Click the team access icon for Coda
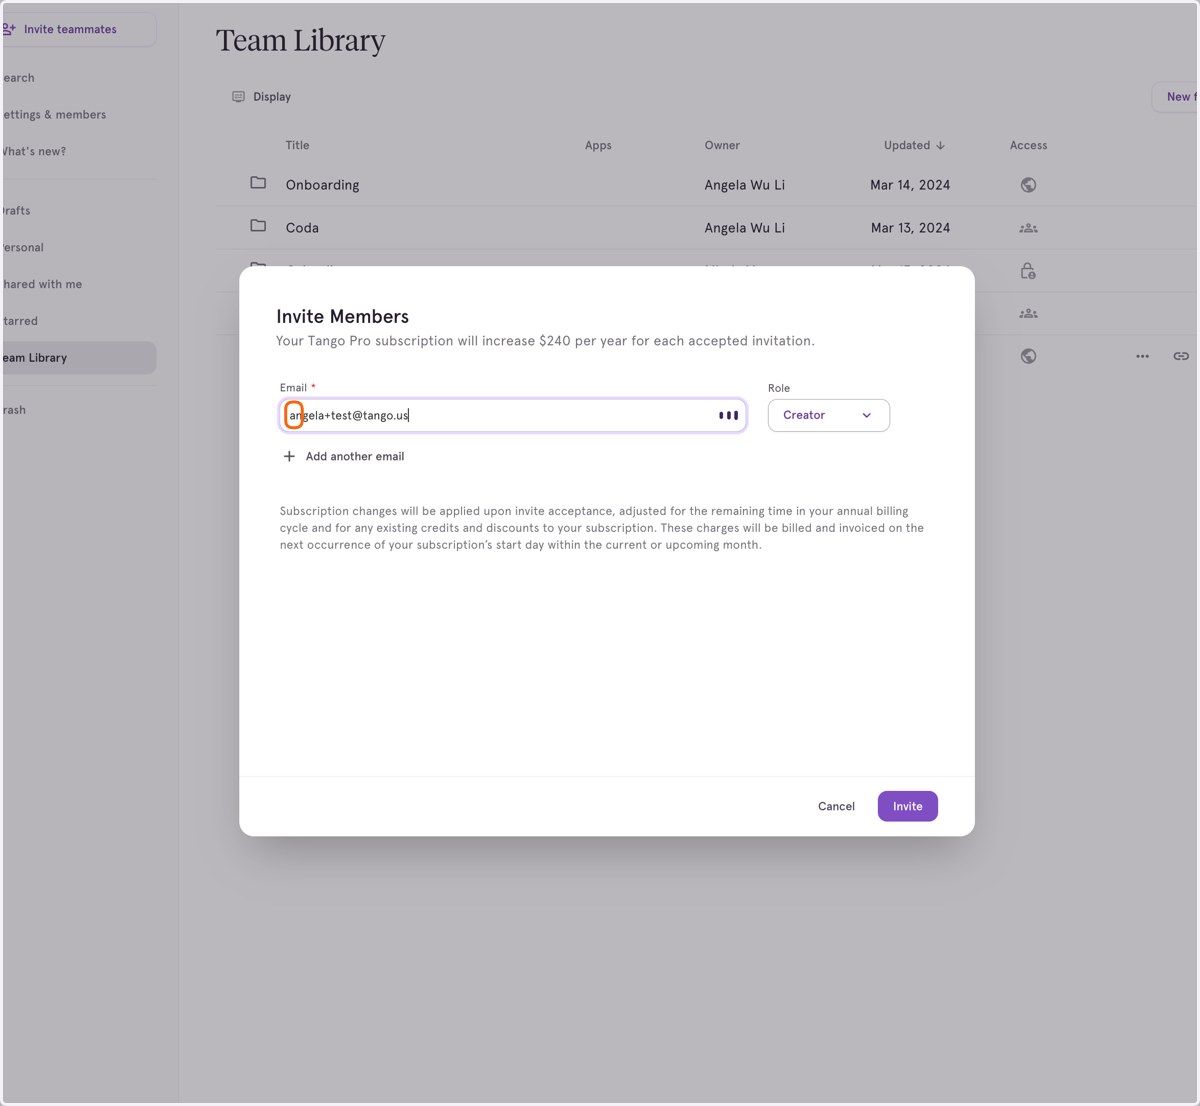Image resolution: width=1200 pixels, height=1106 pixels. click(x=1028, y=228)
